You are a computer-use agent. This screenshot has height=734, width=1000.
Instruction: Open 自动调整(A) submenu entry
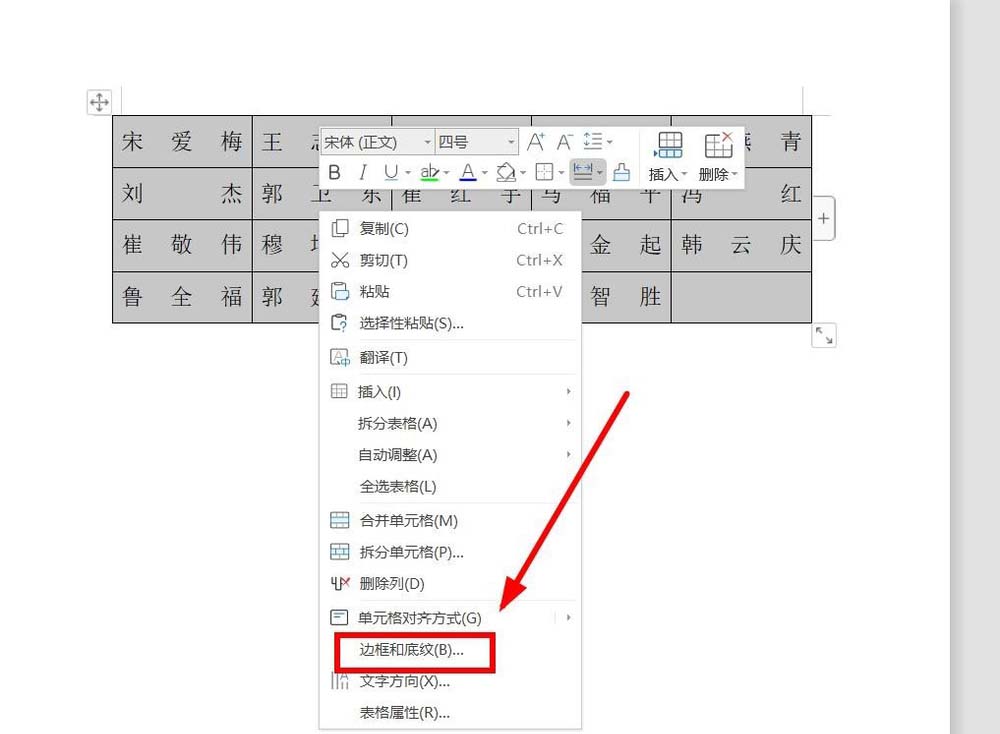click(x=450, y=455)
